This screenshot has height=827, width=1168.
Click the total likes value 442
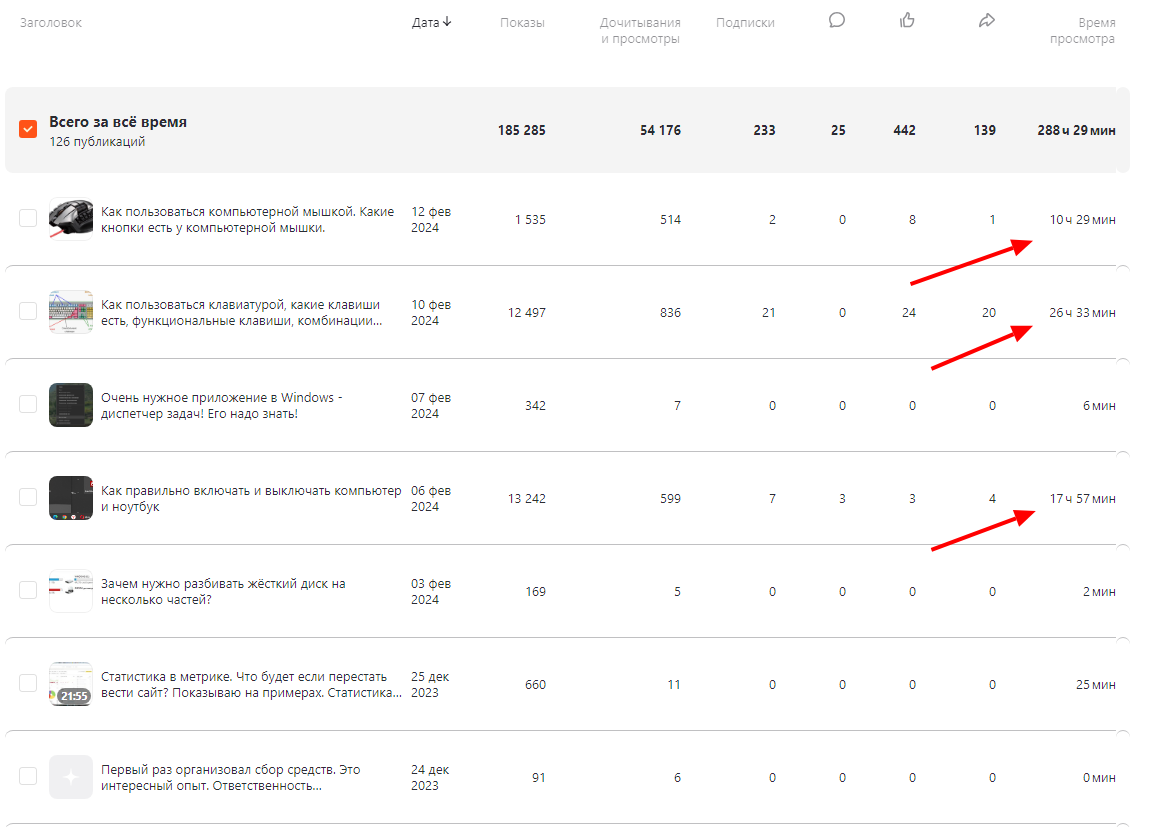[904, 130]
